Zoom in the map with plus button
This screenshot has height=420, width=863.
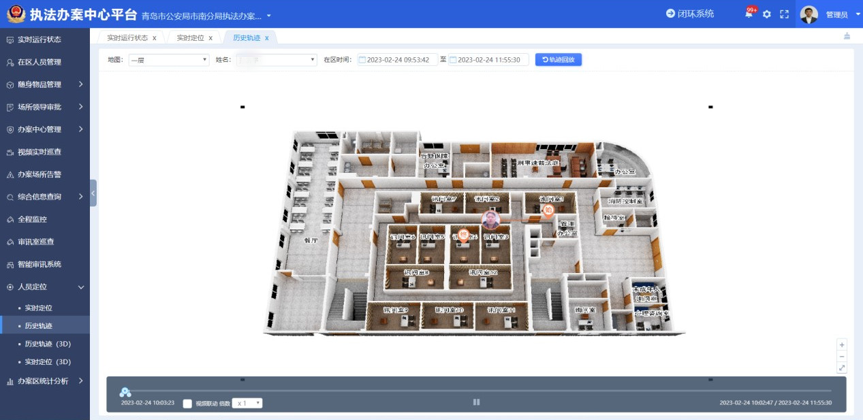(842, 345)
